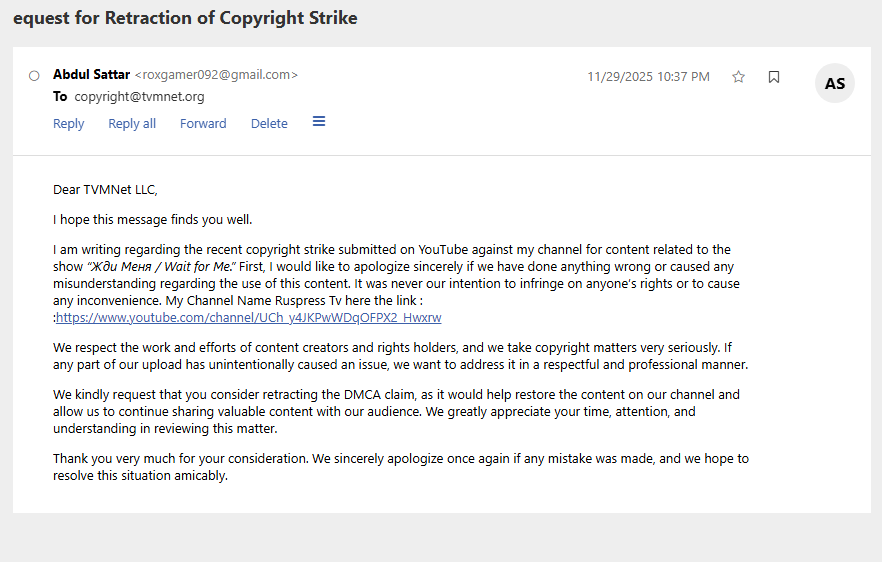
Task: Choose Reply all for this message
Action: 132,123
